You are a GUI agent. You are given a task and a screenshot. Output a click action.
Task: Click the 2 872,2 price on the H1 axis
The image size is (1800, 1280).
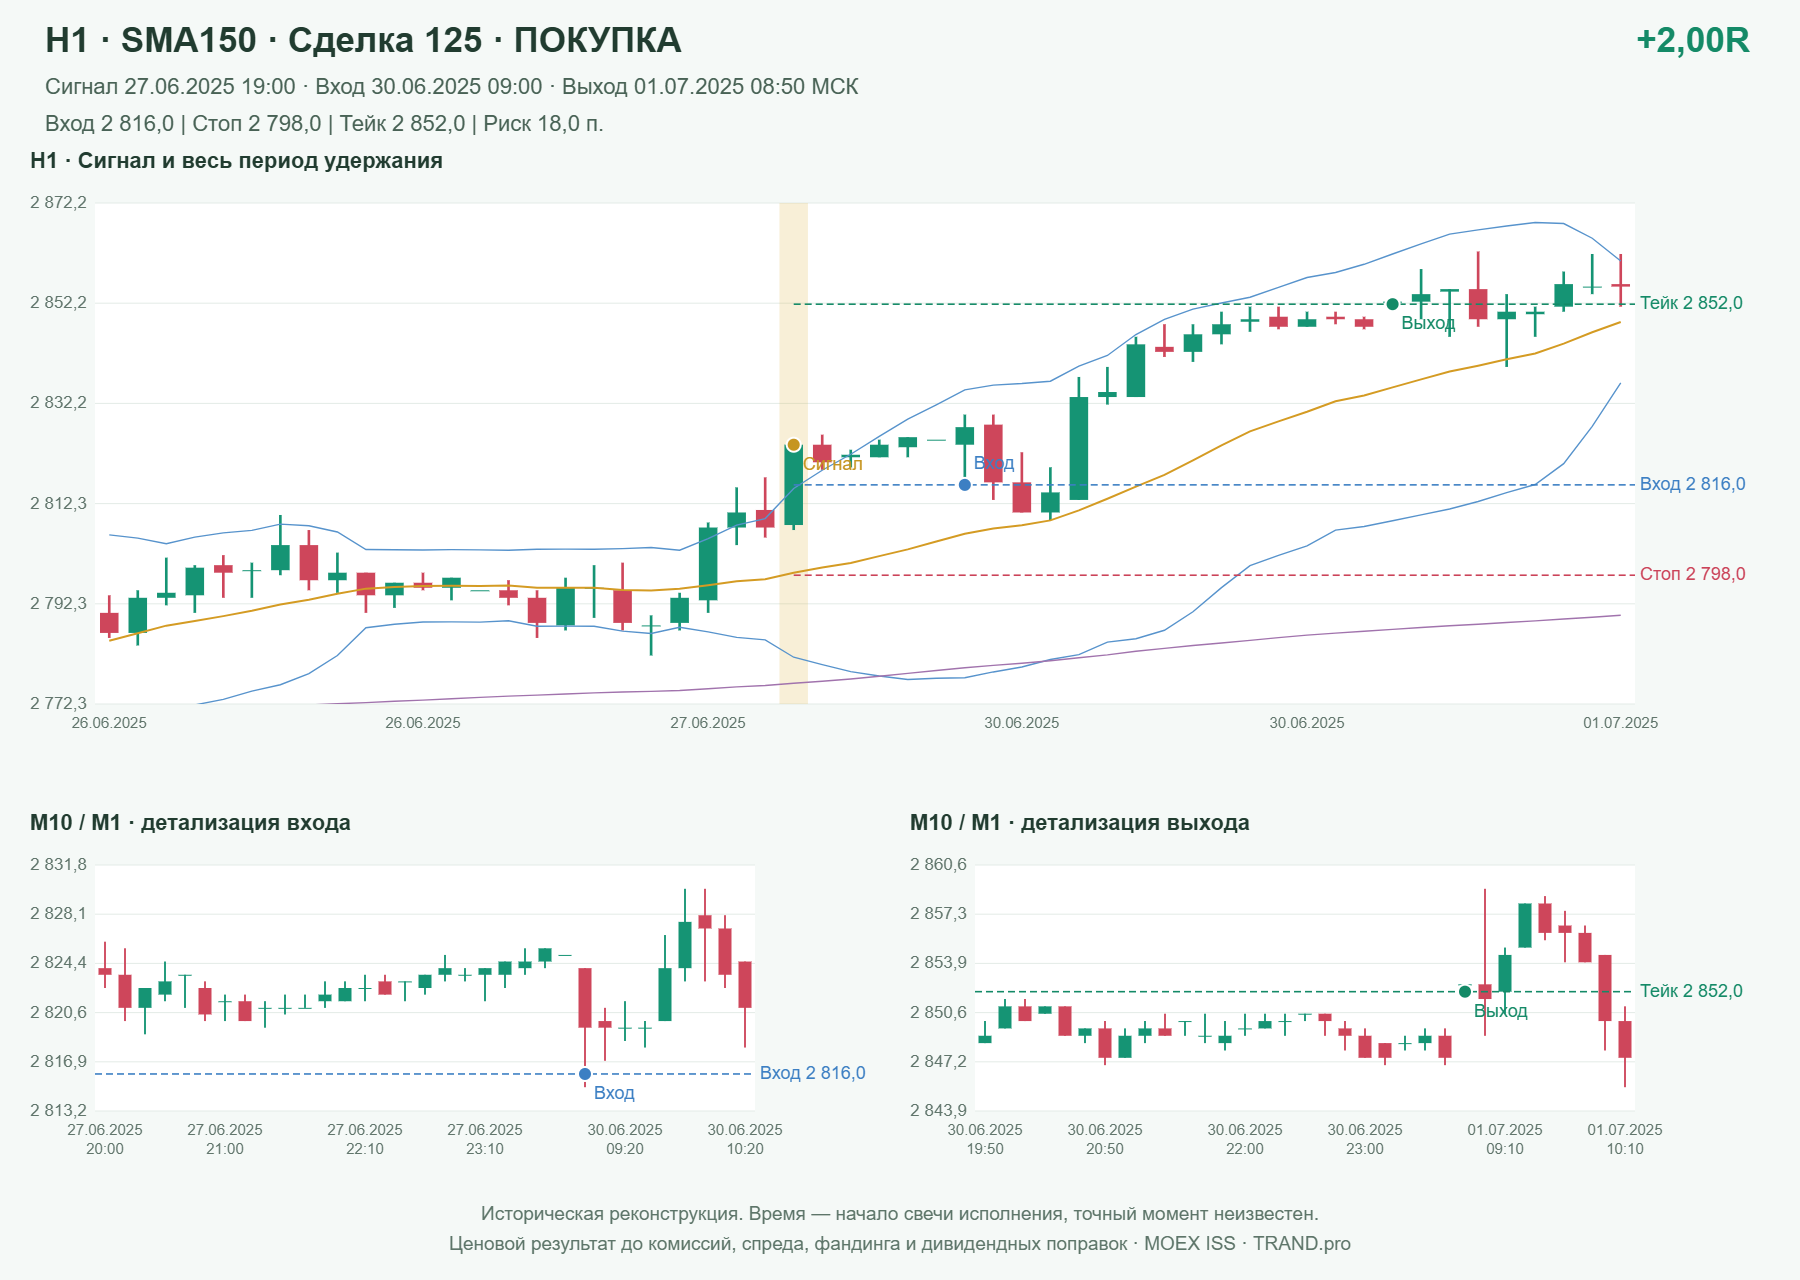(58, 203)
